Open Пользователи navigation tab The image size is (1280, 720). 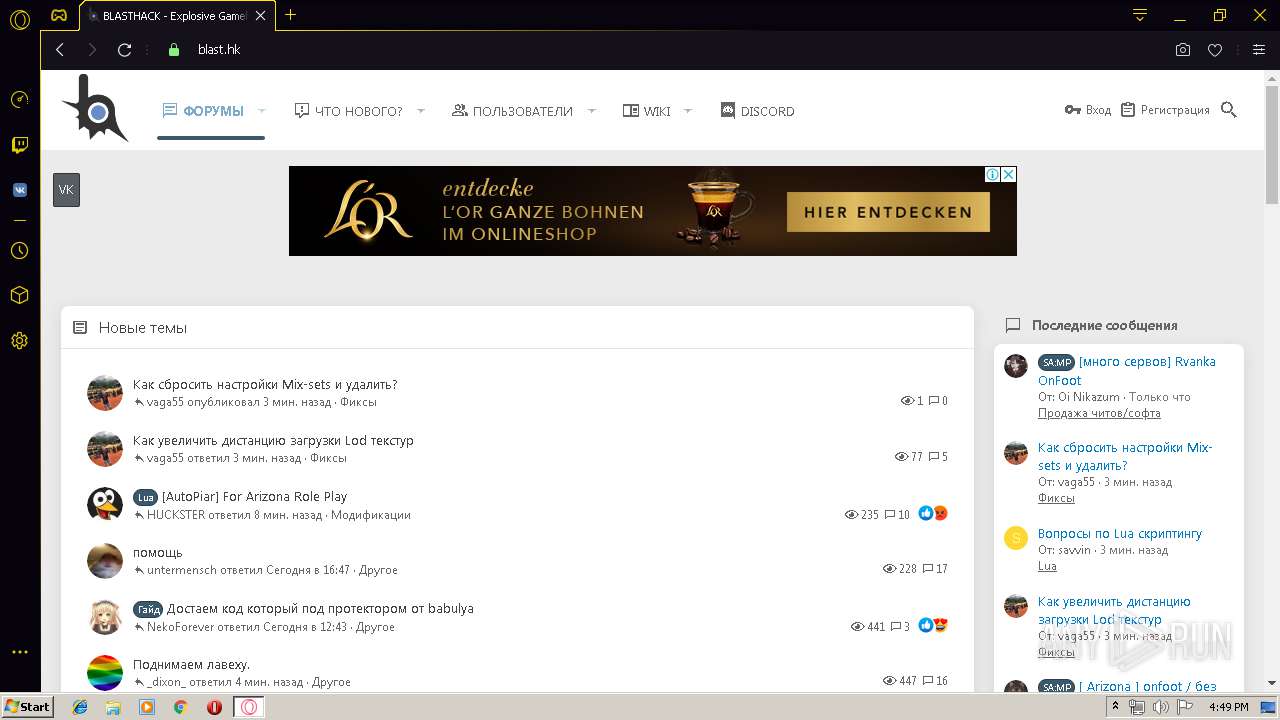(512, 111)
